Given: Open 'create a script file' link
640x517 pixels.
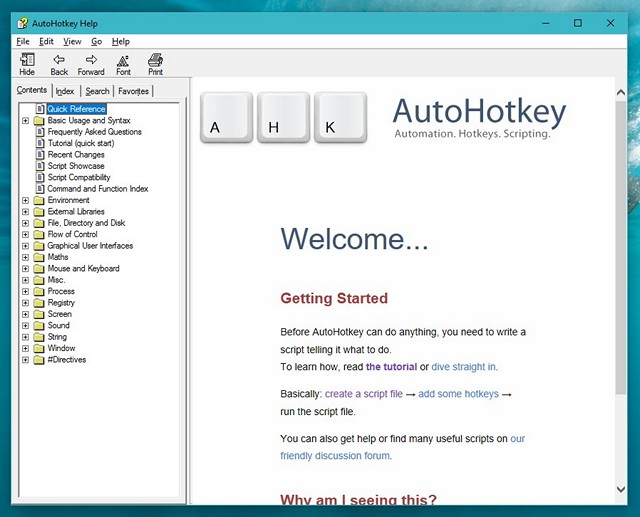Looking at the screenshot, I should tap(364, 394).
